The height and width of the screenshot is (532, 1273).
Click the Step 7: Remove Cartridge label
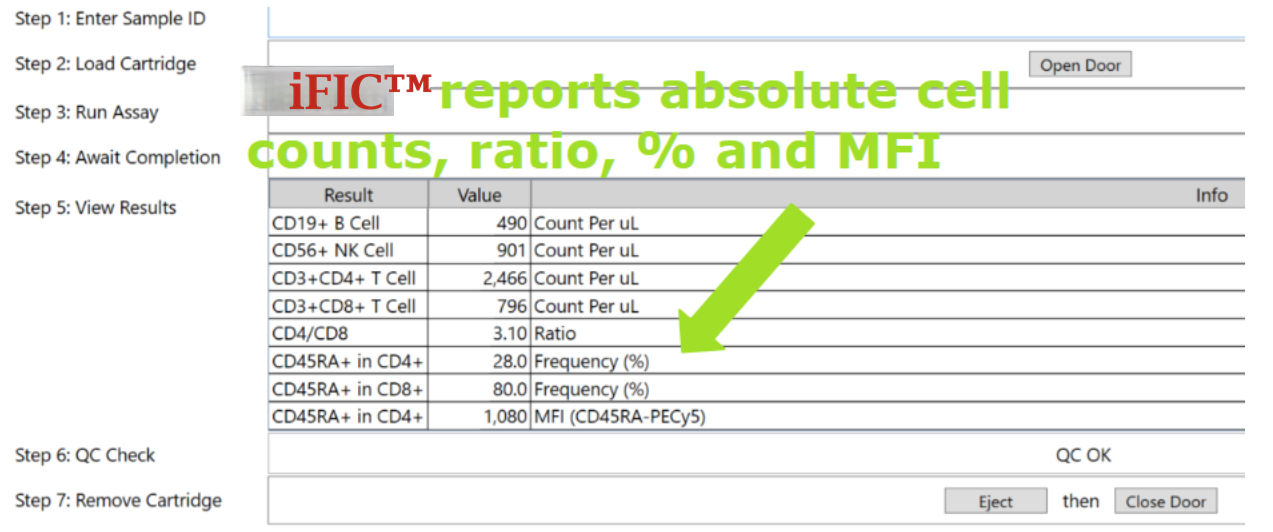click(118, 500)
